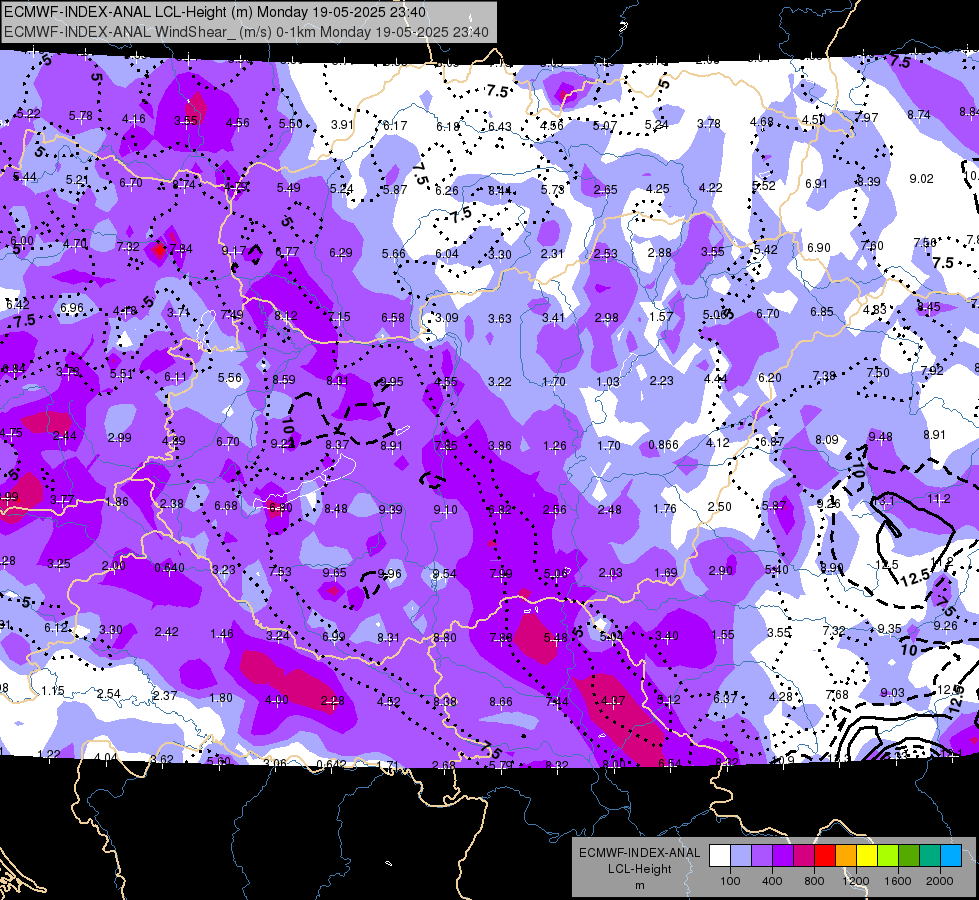Click the legend scale label 100
Screen dimensions: 979x900
pos(730,881)
